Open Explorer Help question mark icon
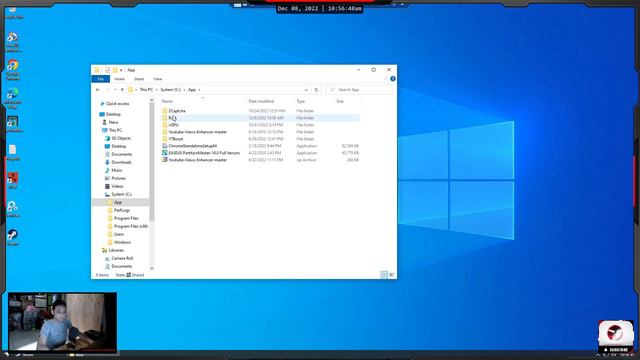Viewport: 640px width, 360px height. [393, 79]
